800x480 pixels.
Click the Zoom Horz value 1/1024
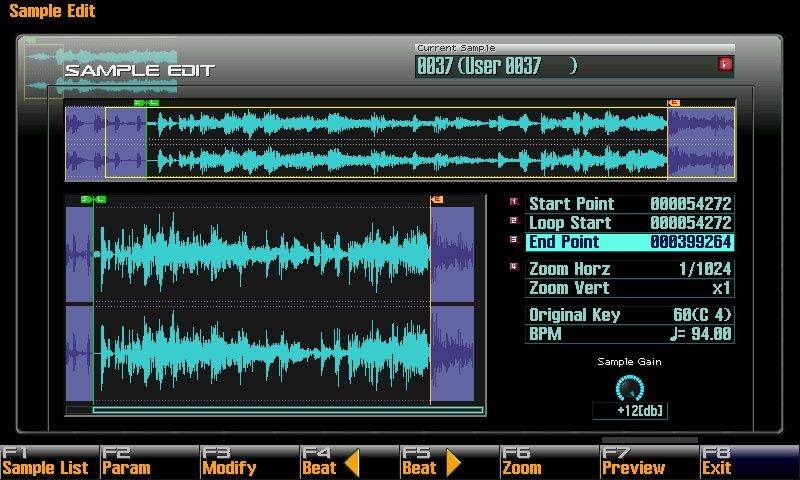[705, 268]
